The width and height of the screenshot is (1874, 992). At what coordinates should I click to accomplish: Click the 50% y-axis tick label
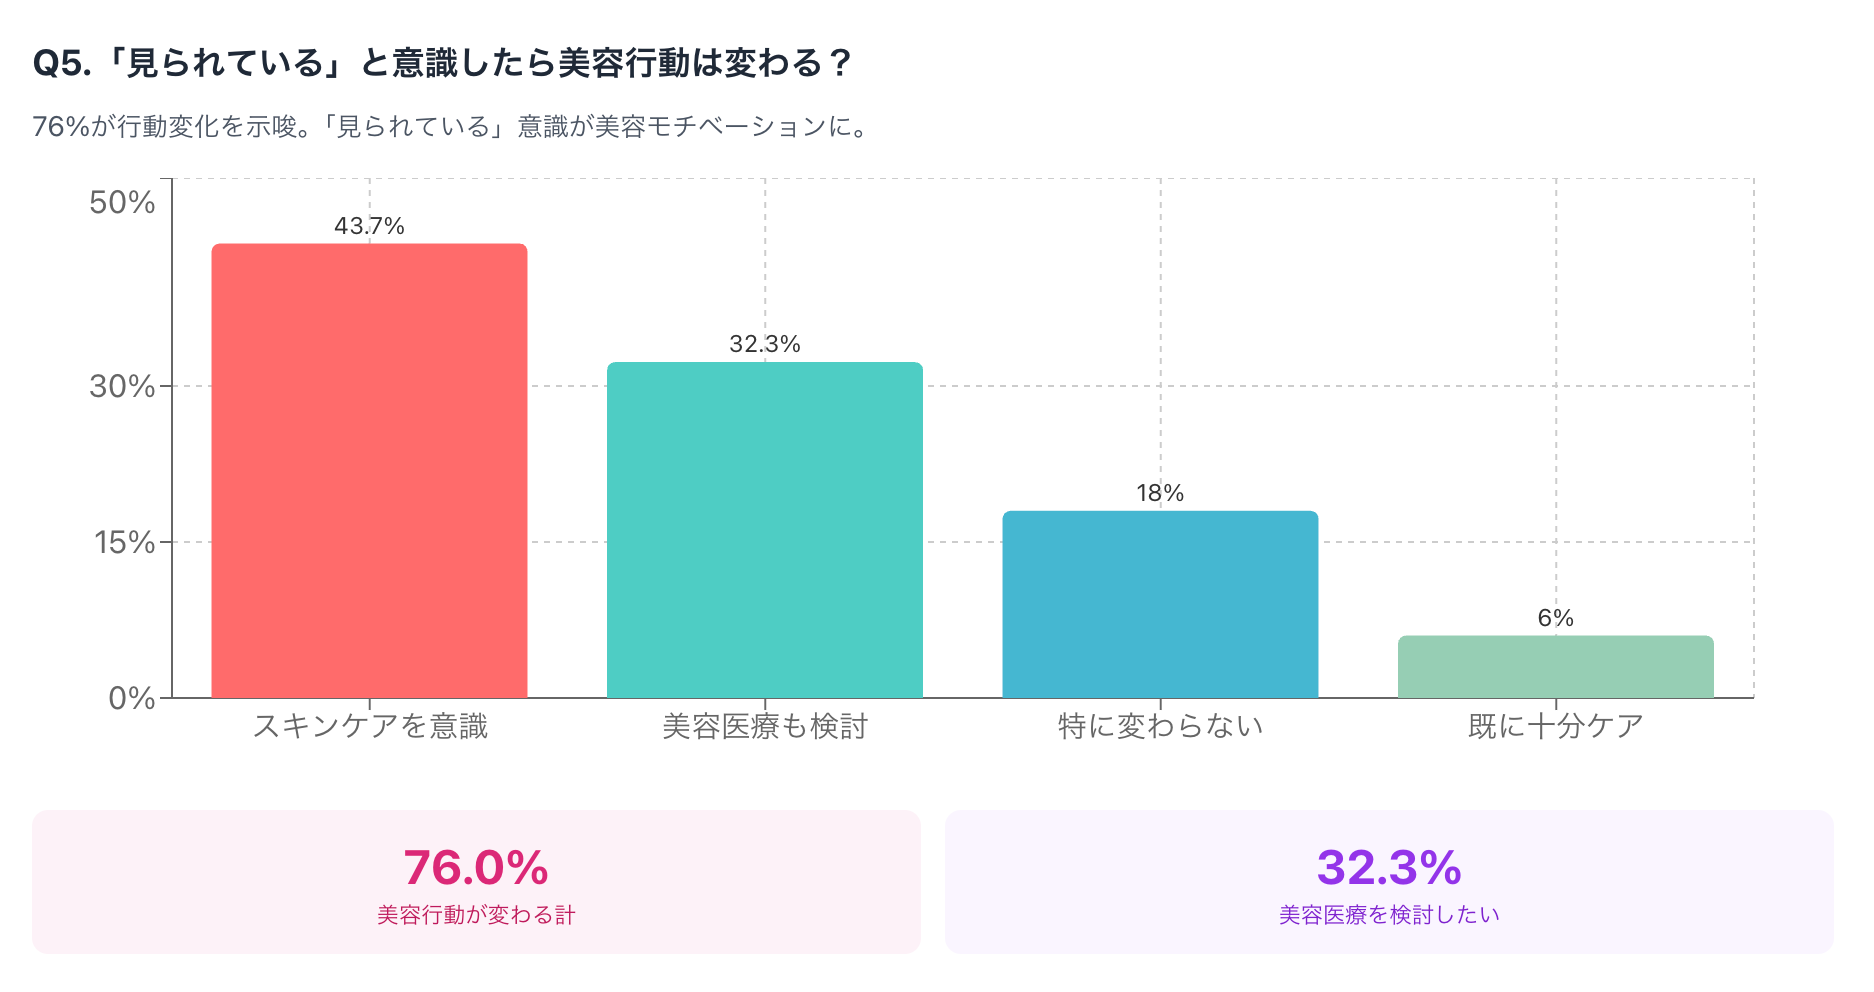point(122,202)
